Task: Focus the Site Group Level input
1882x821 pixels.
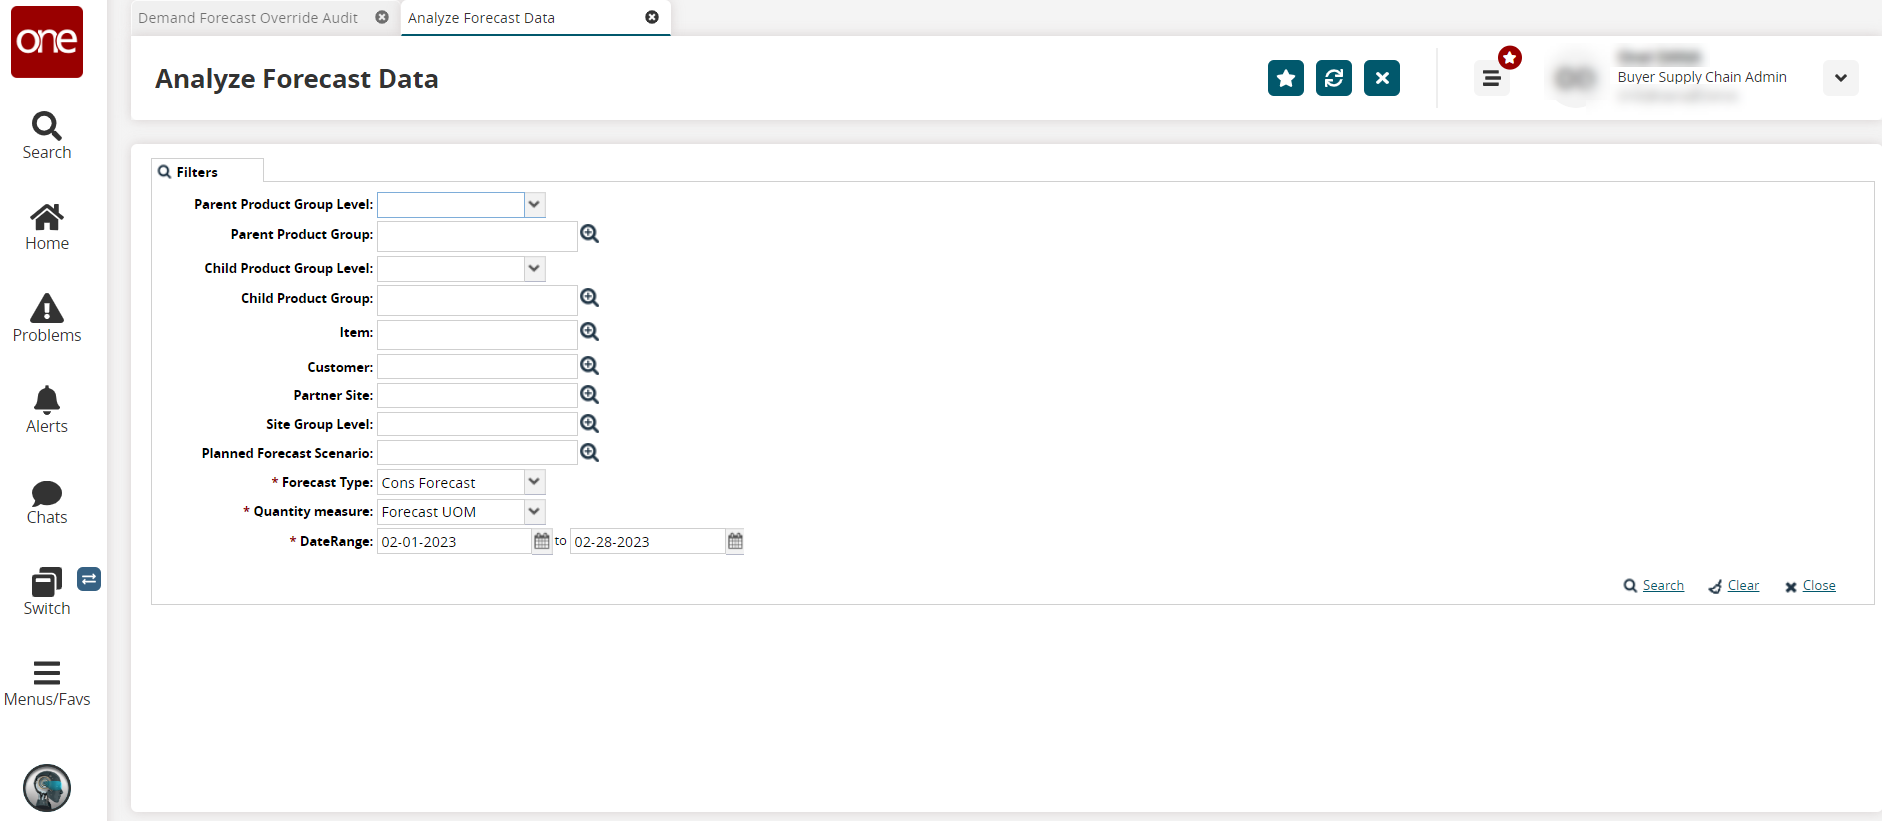Action: click(477, 424)
